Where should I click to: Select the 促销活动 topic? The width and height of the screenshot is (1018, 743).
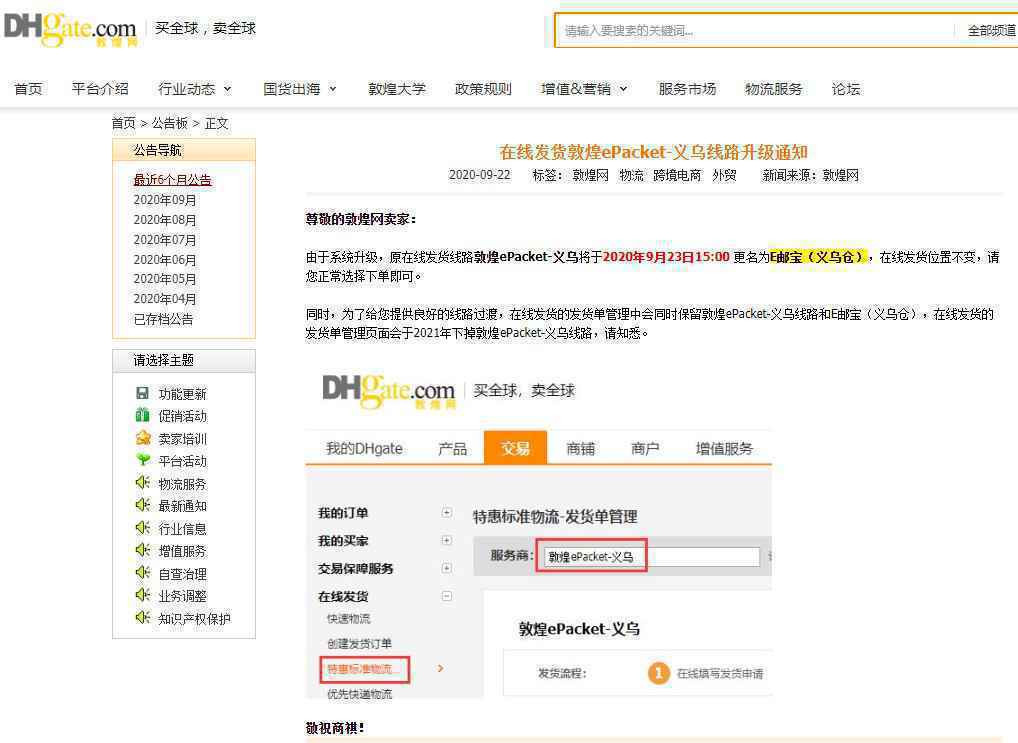click(x=182, y=416)
